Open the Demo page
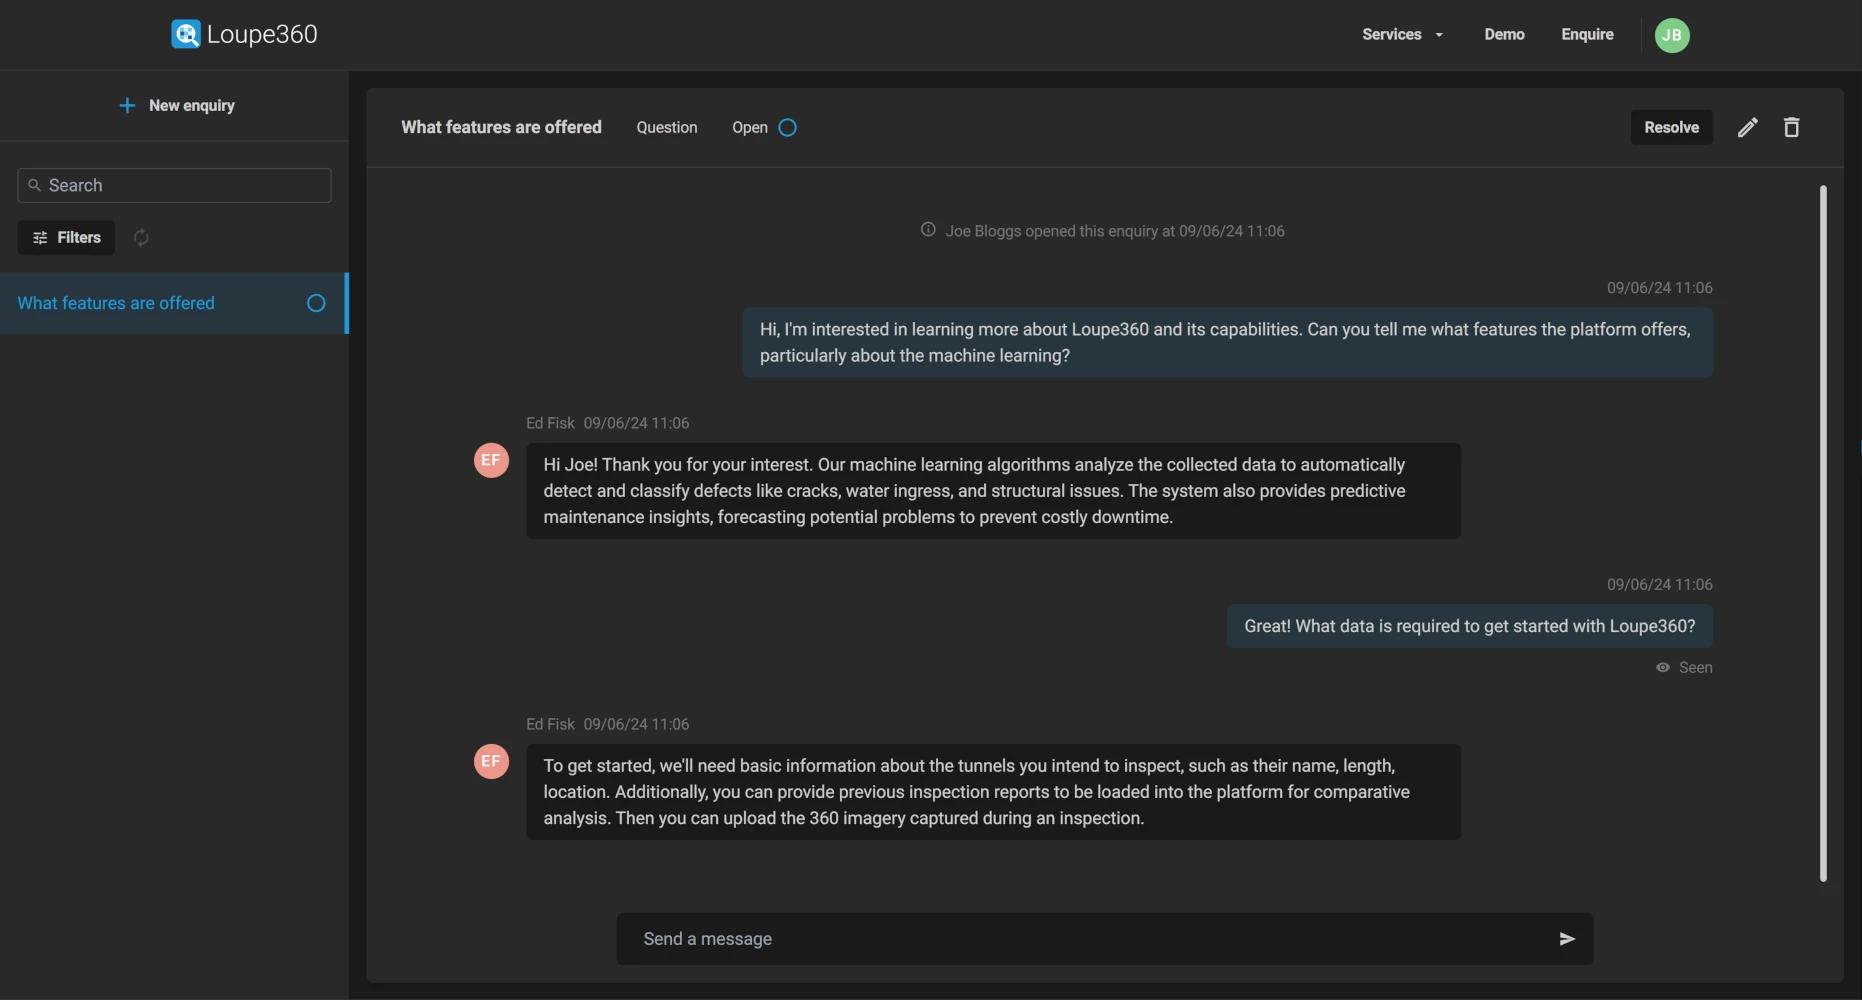 coord(1504,35)
